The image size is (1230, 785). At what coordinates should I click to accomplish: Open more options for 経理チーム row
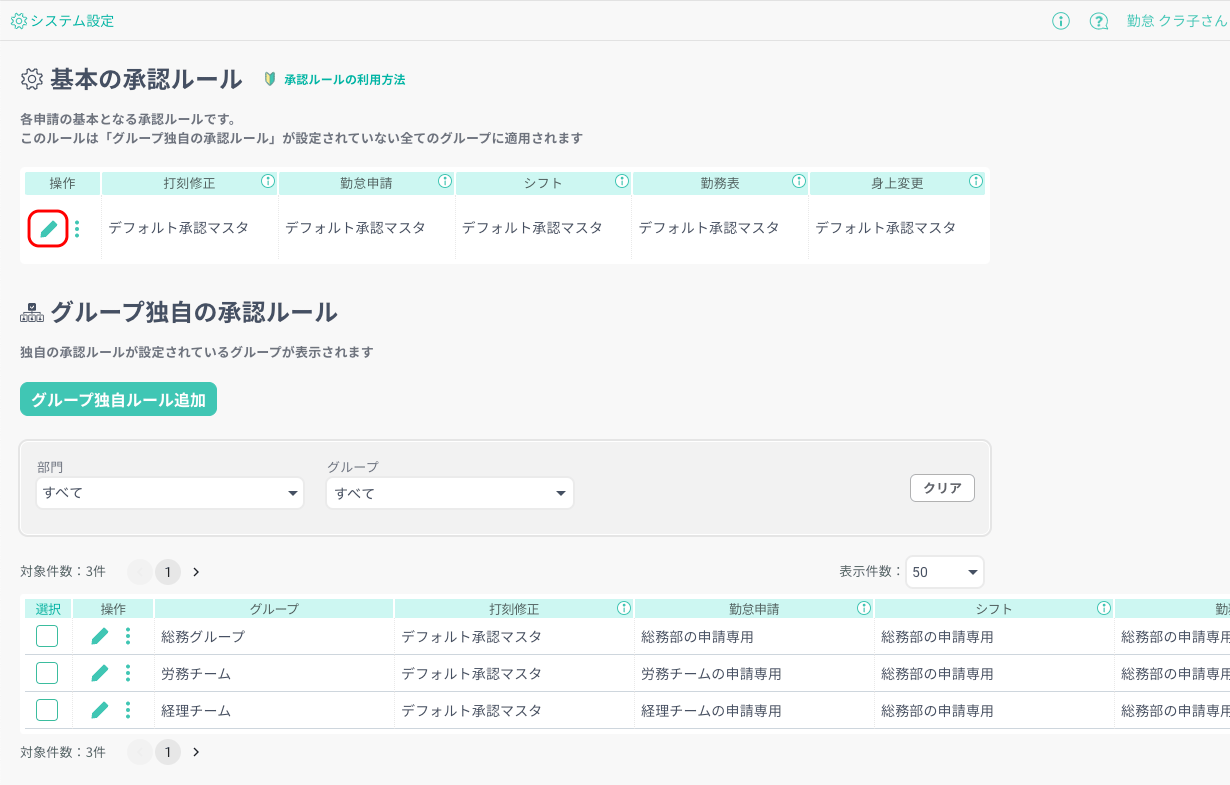pos(128,710)
